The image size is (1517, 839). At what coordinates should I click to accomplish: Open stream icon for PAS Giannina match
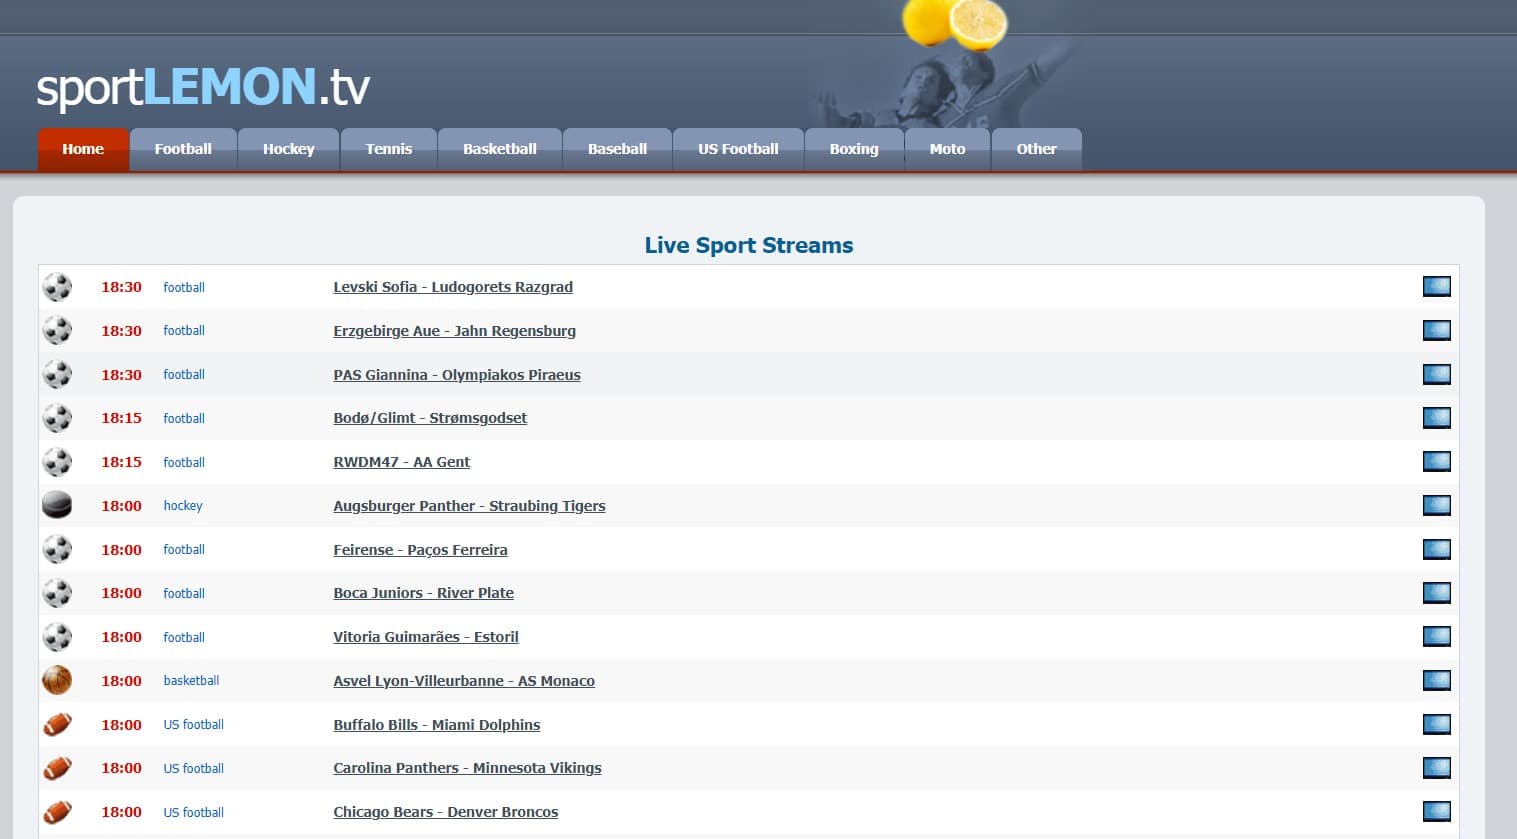click(x=1436, y=375)
